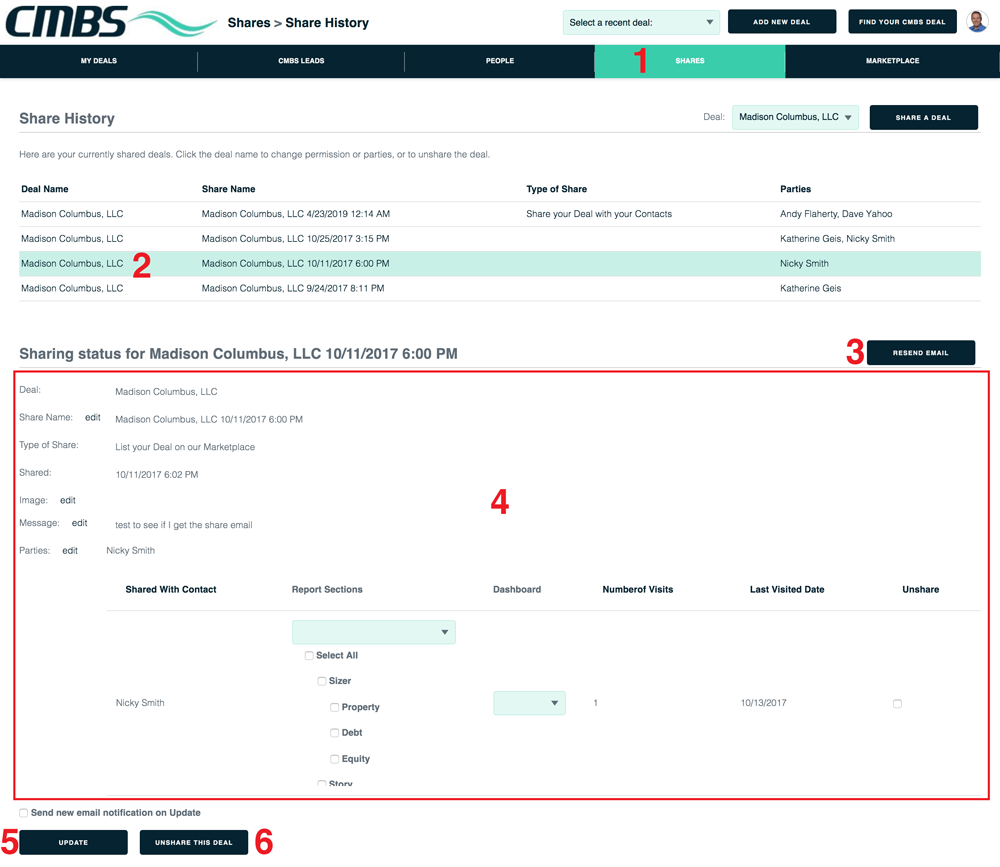Open the Select a recent deal dropdown
1000x867 pixels.
[641, 22]
